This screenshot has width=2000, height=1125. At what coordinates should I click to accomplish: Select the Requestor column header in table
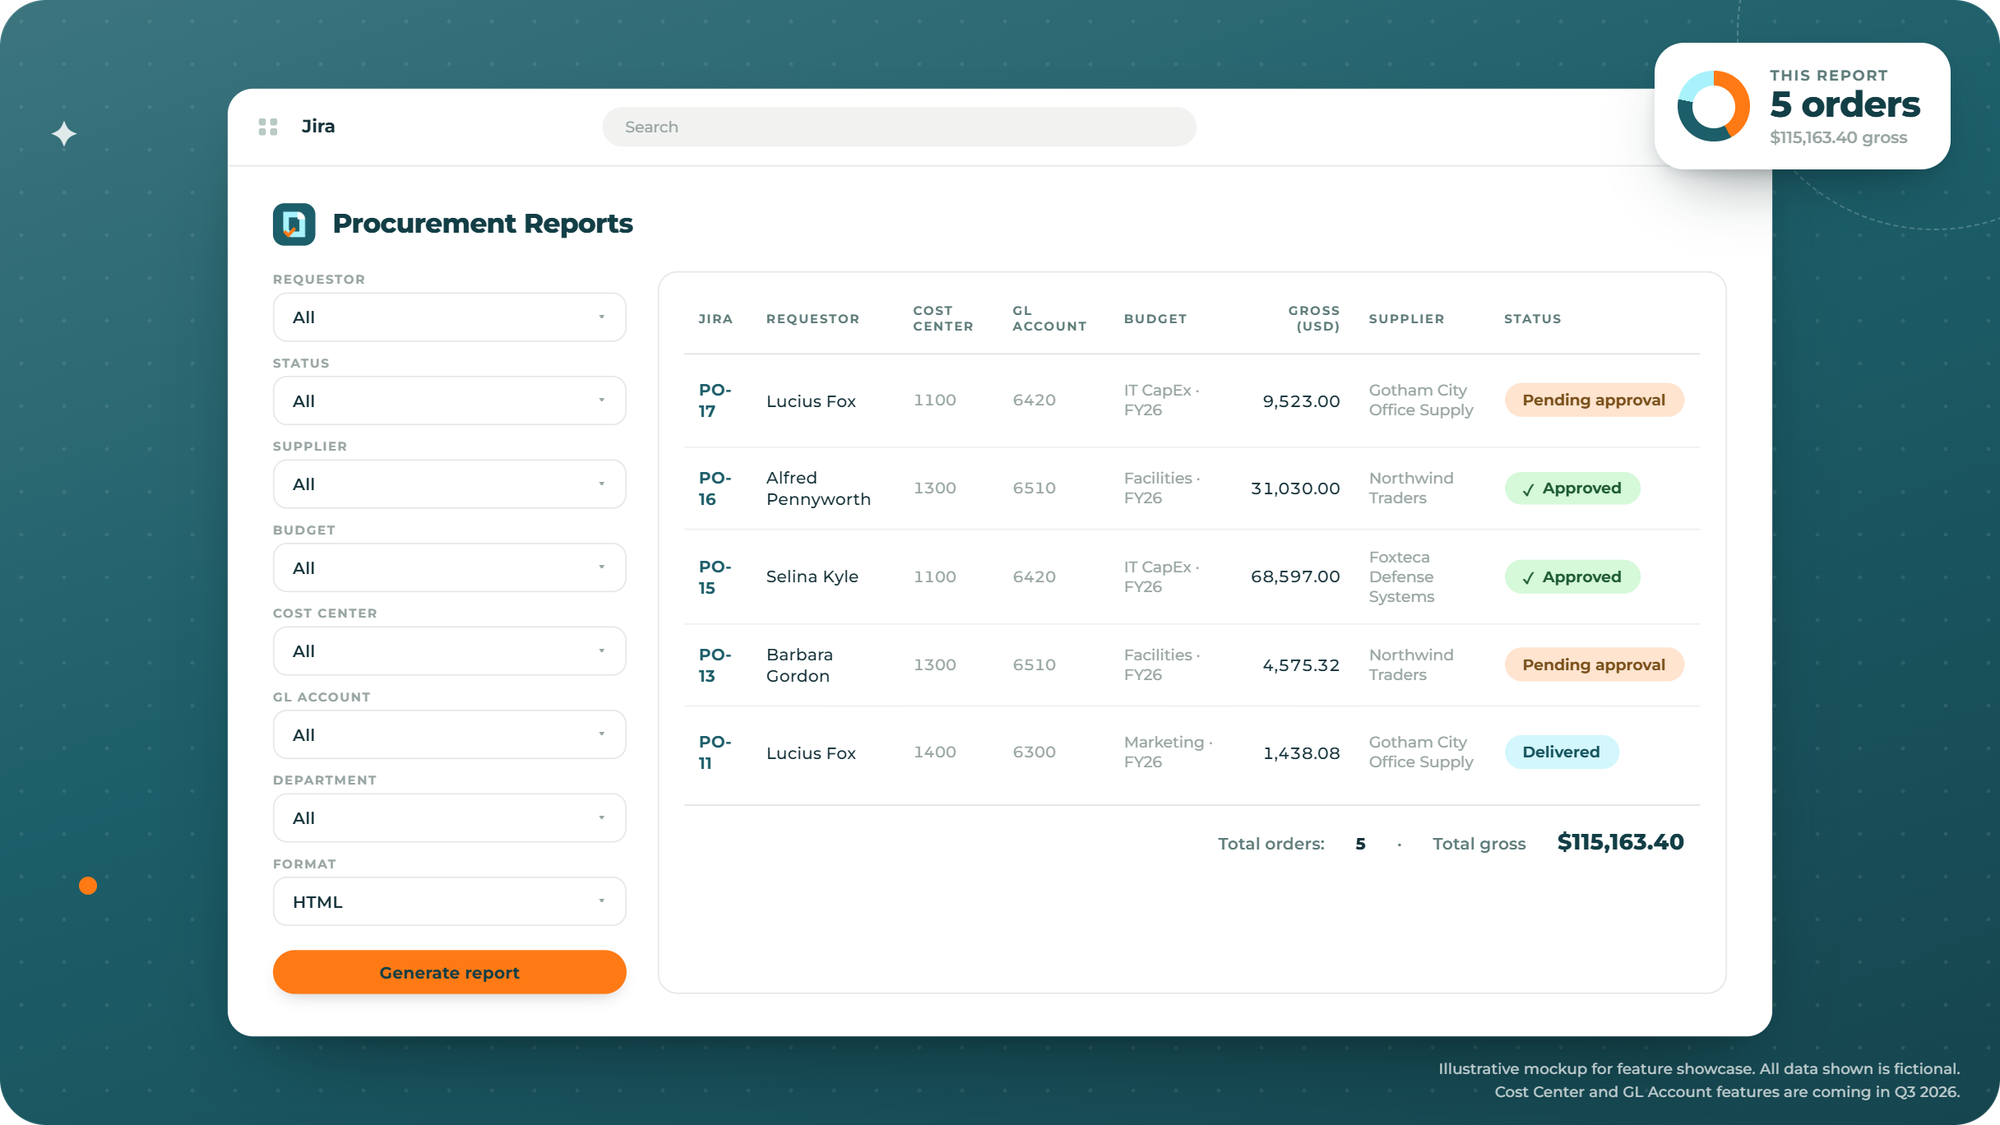tap(812, 319)
